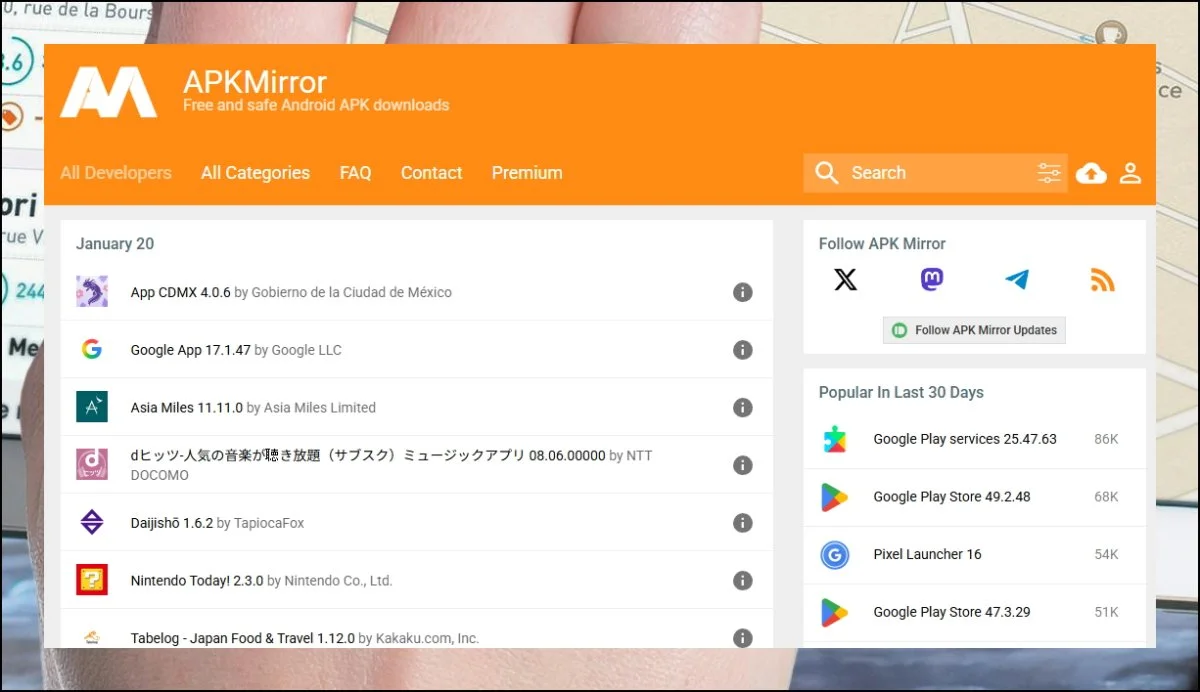Click the APKMirror logo icon

click(108, 92)
